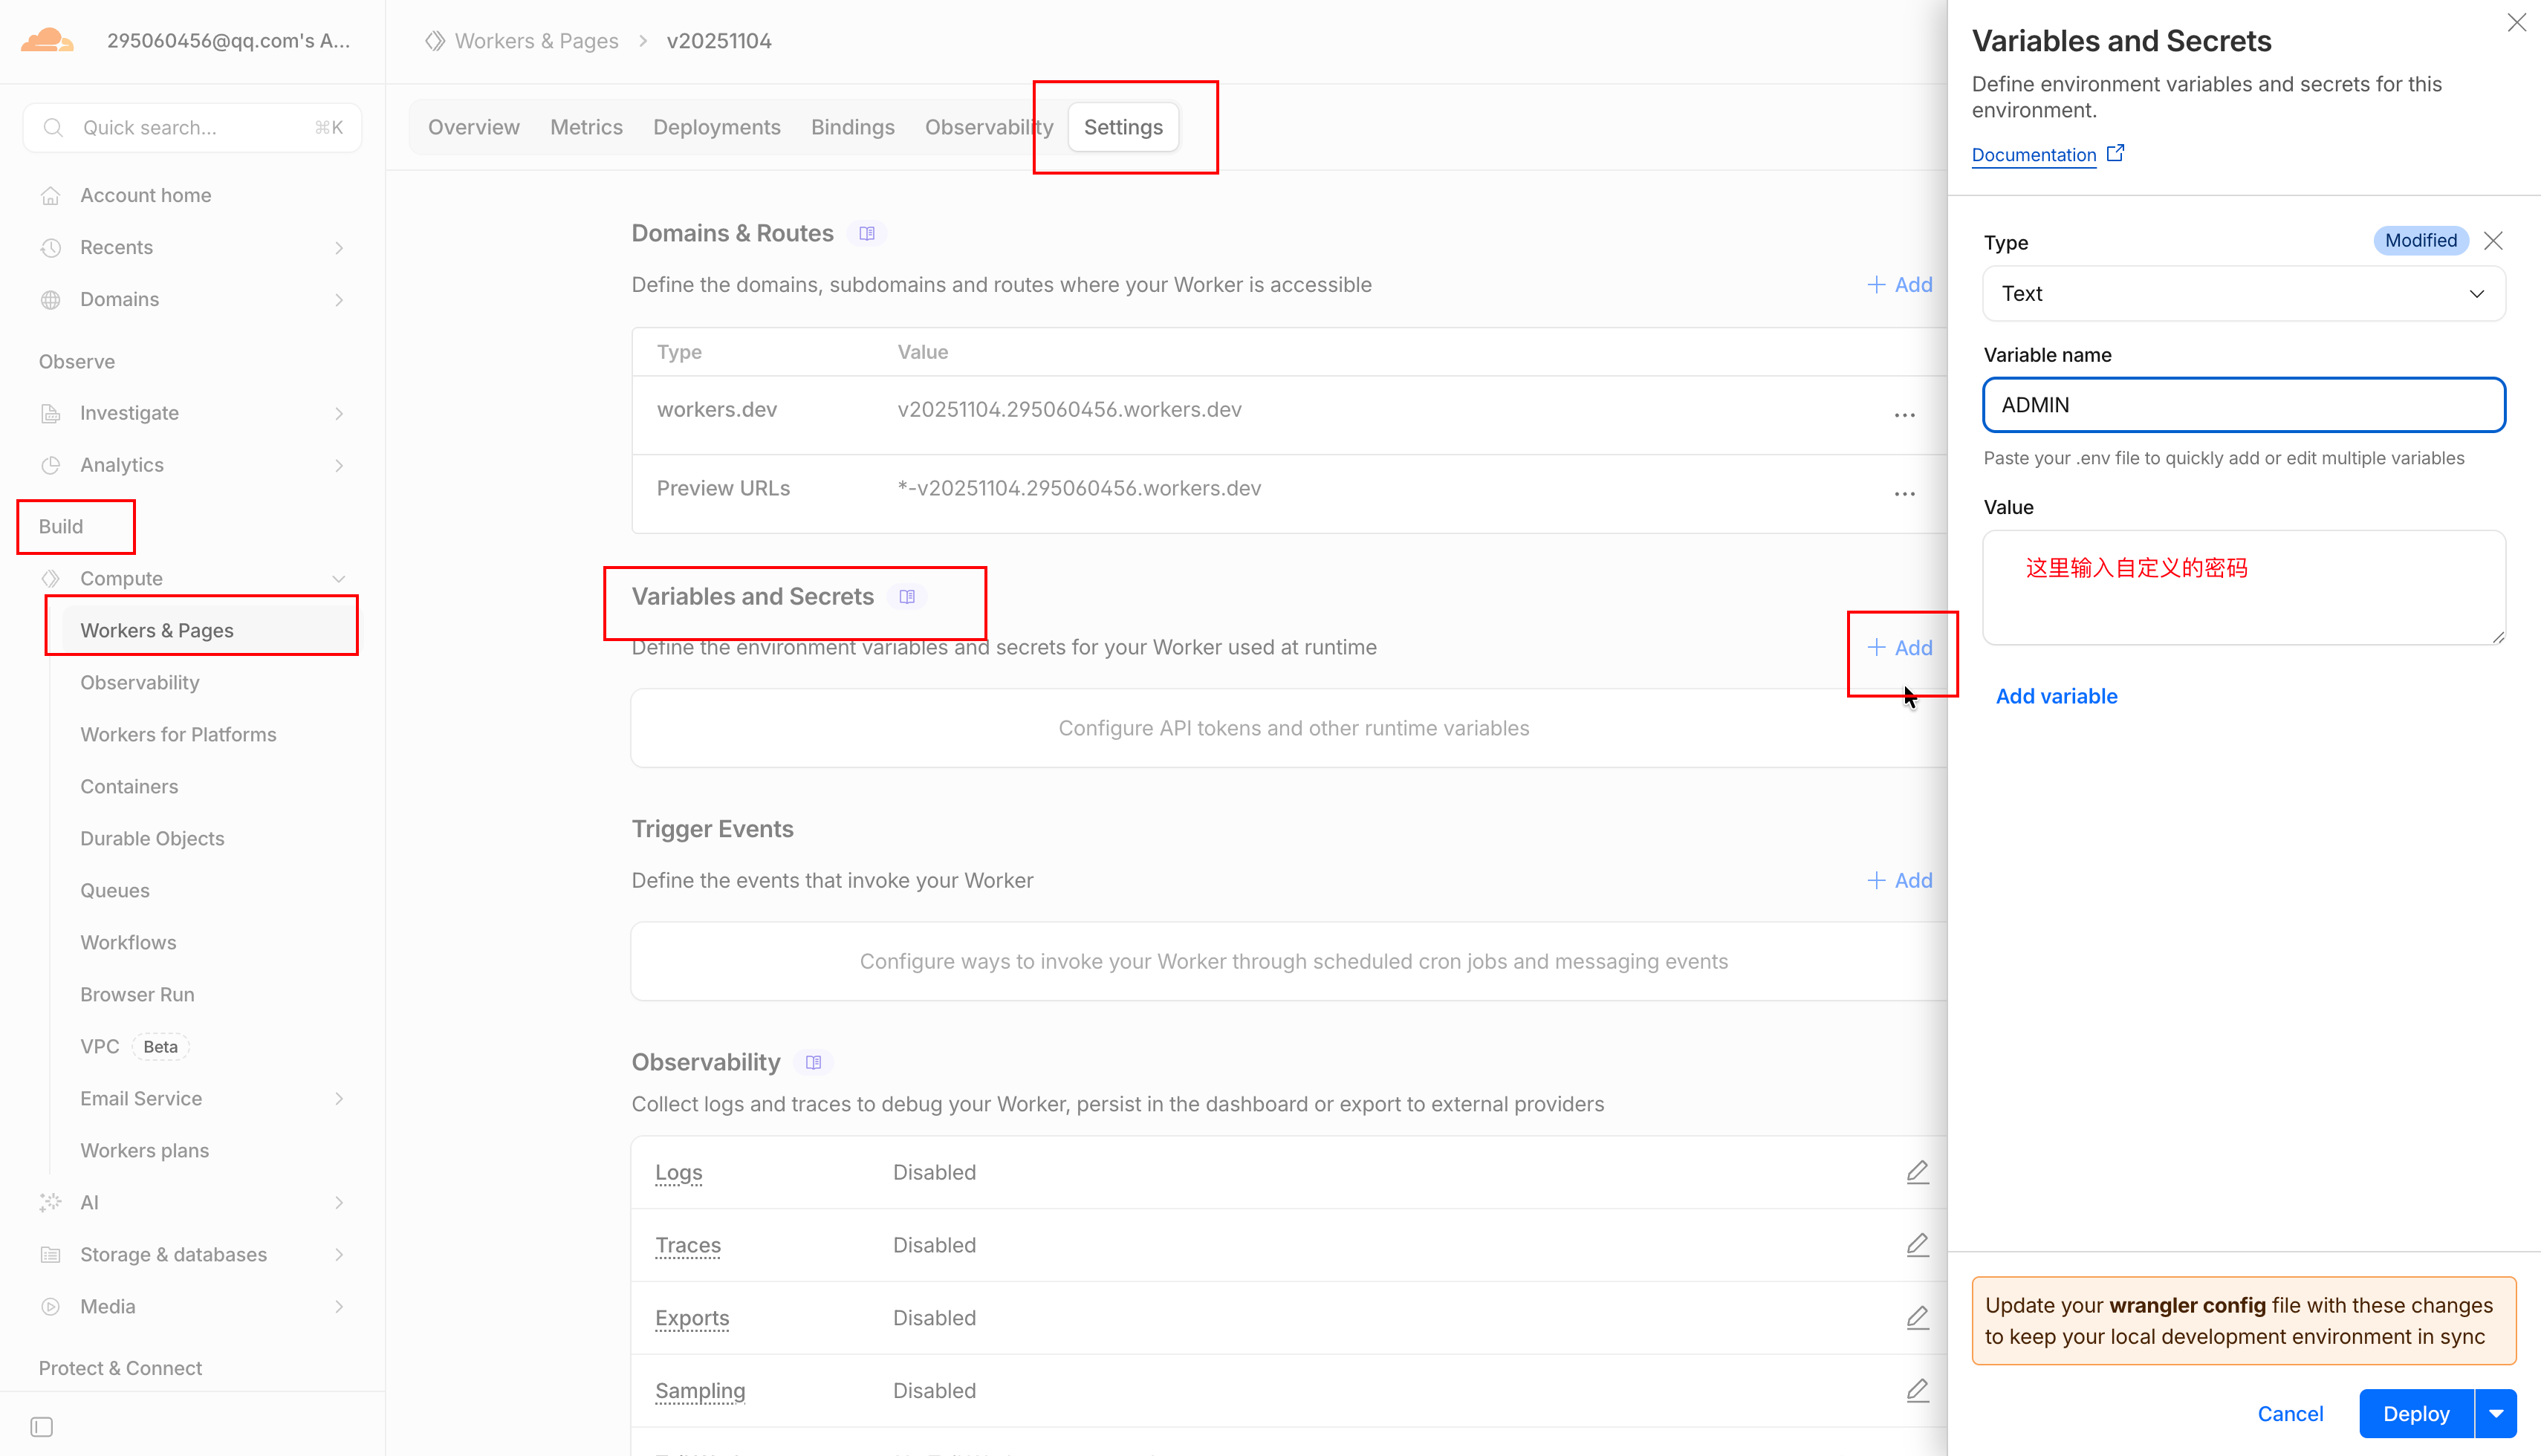Open Observability under Compute in sidebar

point(140,683)
